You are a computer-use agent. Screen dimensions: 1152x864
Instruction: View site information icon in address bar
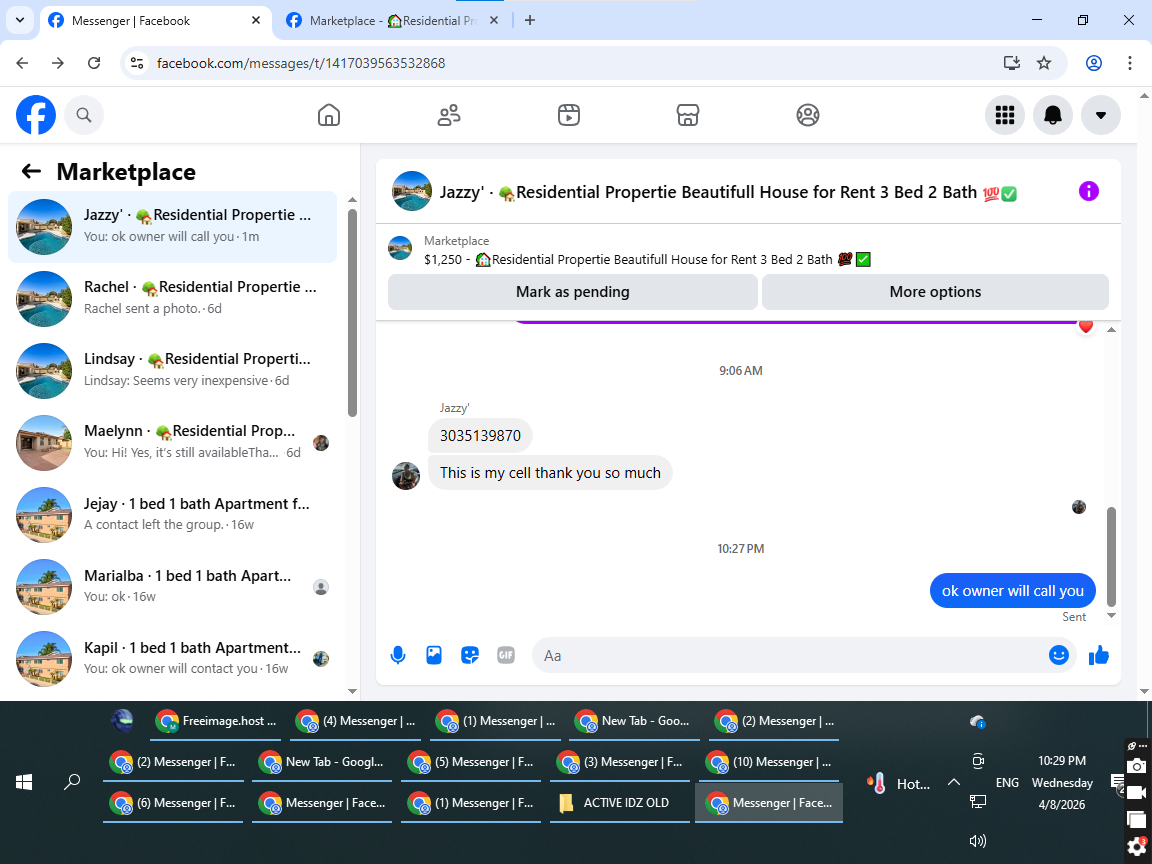(137, 63)
